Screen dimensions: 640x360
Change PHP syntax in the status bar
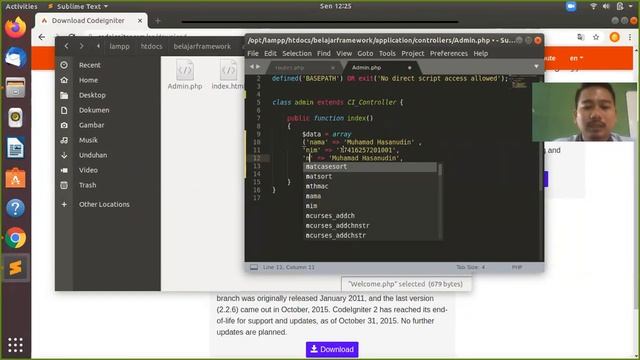point(517,267)
